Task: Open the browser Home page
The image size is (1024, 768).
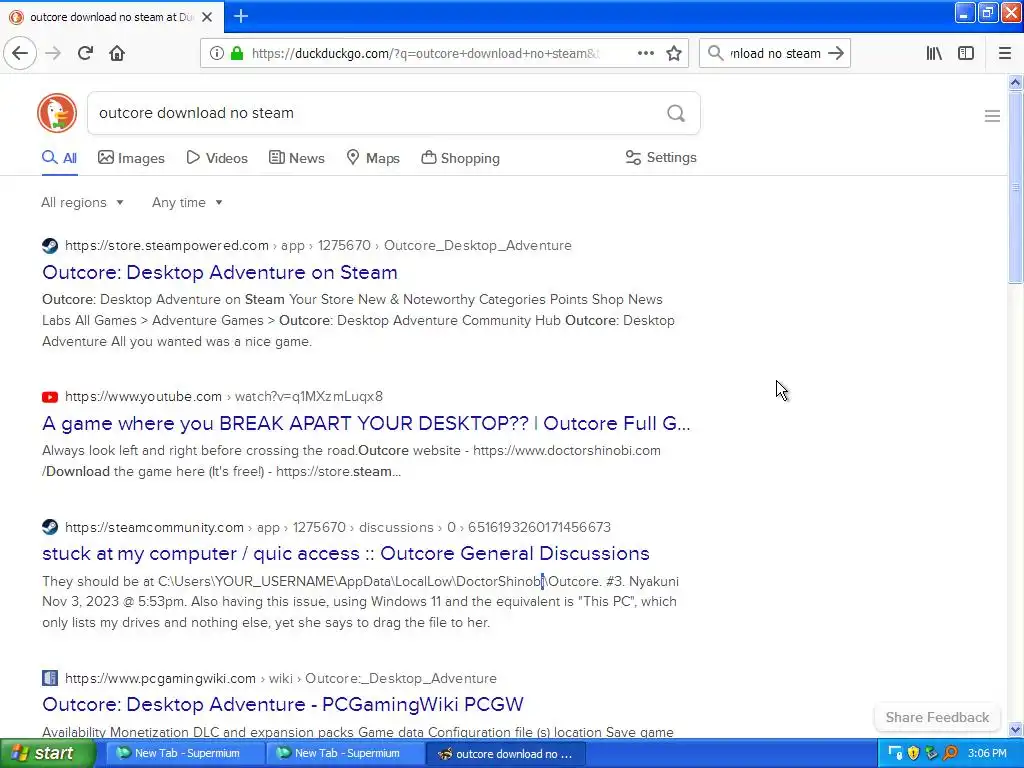Action: [117, 53]
